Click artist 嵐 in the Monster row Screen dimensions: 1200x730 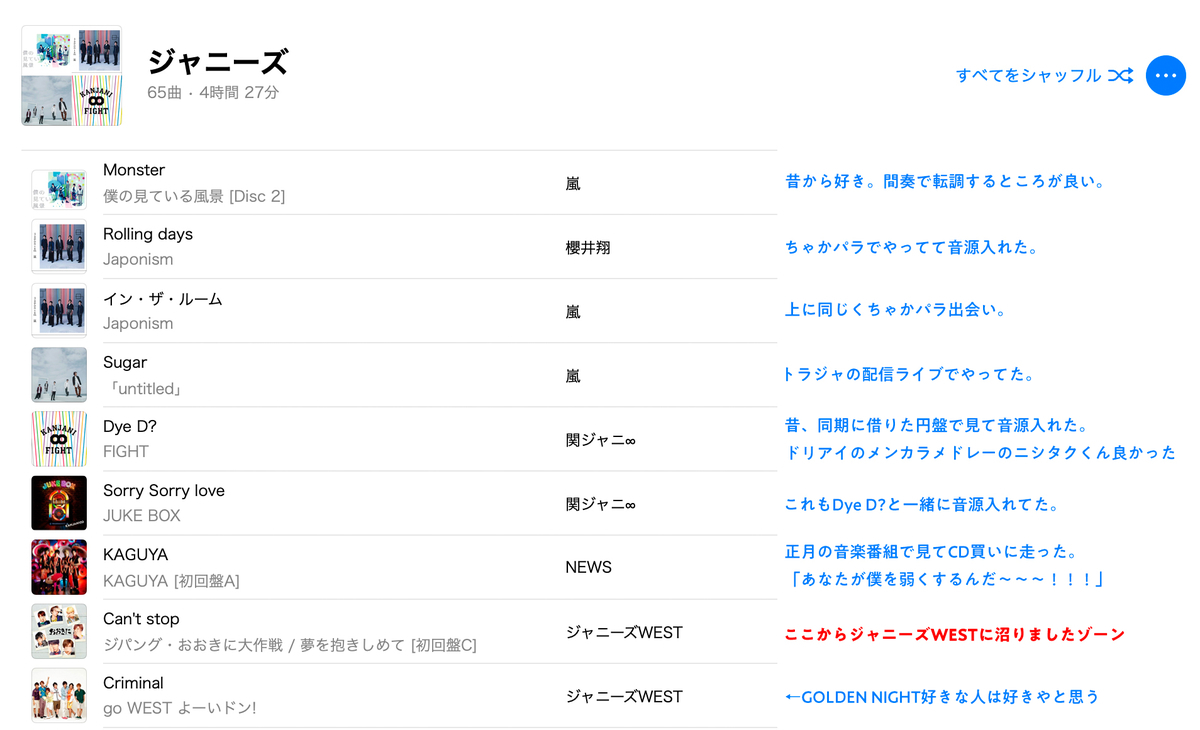pyautogui.click(x=573, y=183)
